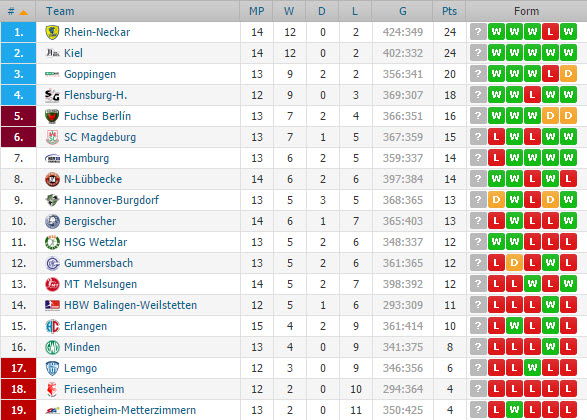Viewport: 587px width, 420px height.
Task: Click the first orange D badge in Hannover-Burgdorf's form
Action: (x=496, y=200)
